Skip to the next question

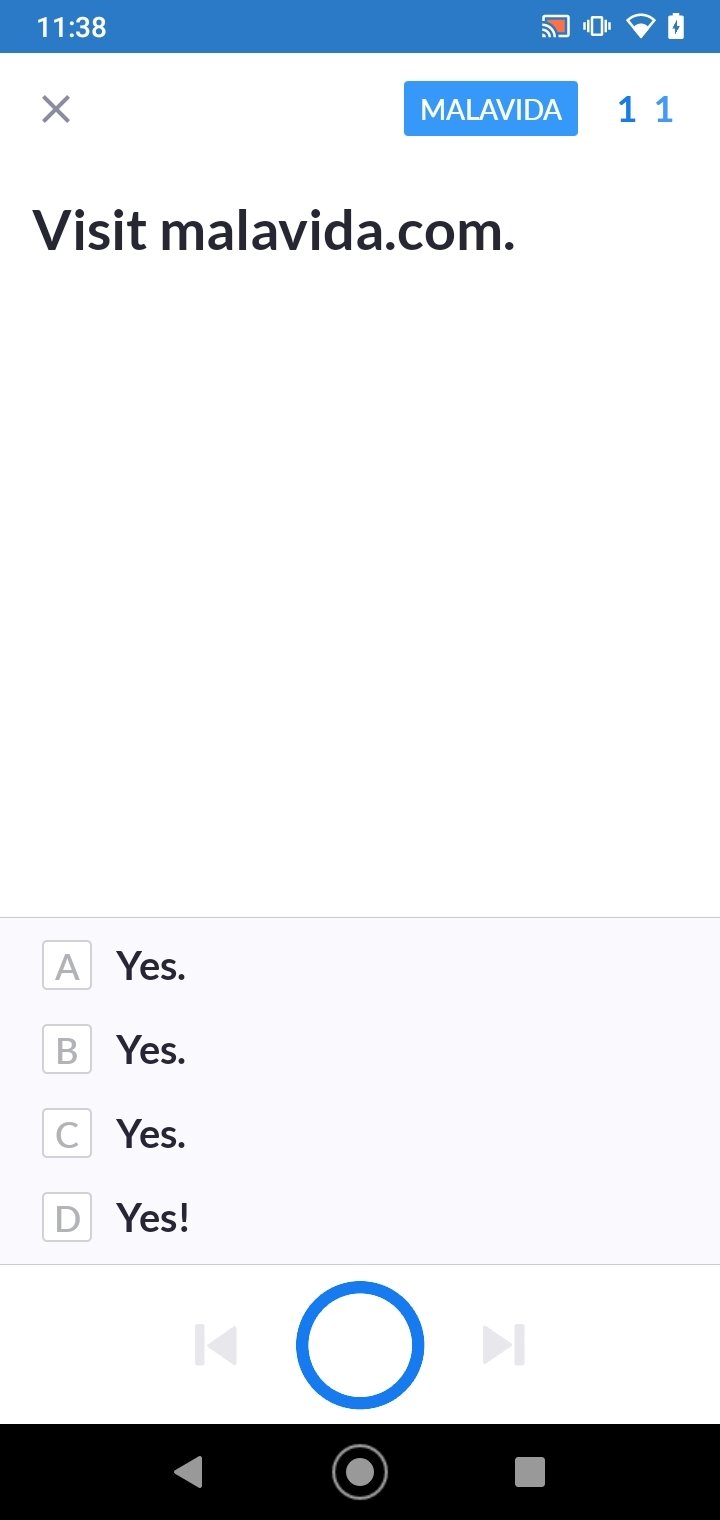tap(503, 1345)
